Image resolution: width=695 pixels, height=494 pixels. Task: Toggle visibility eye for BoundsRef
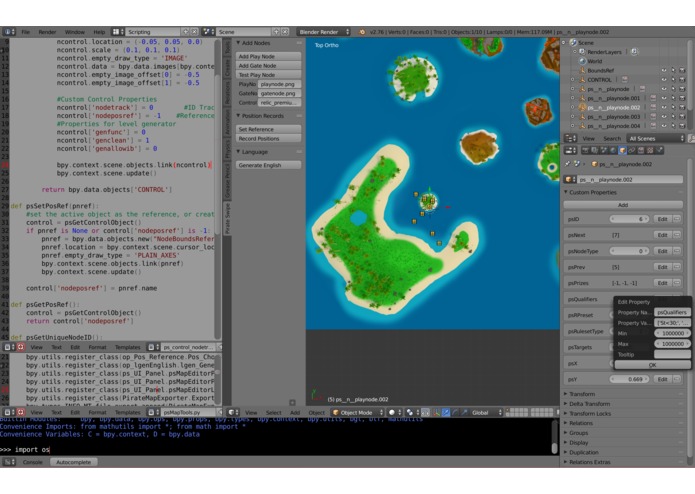[x=664, y=70]
